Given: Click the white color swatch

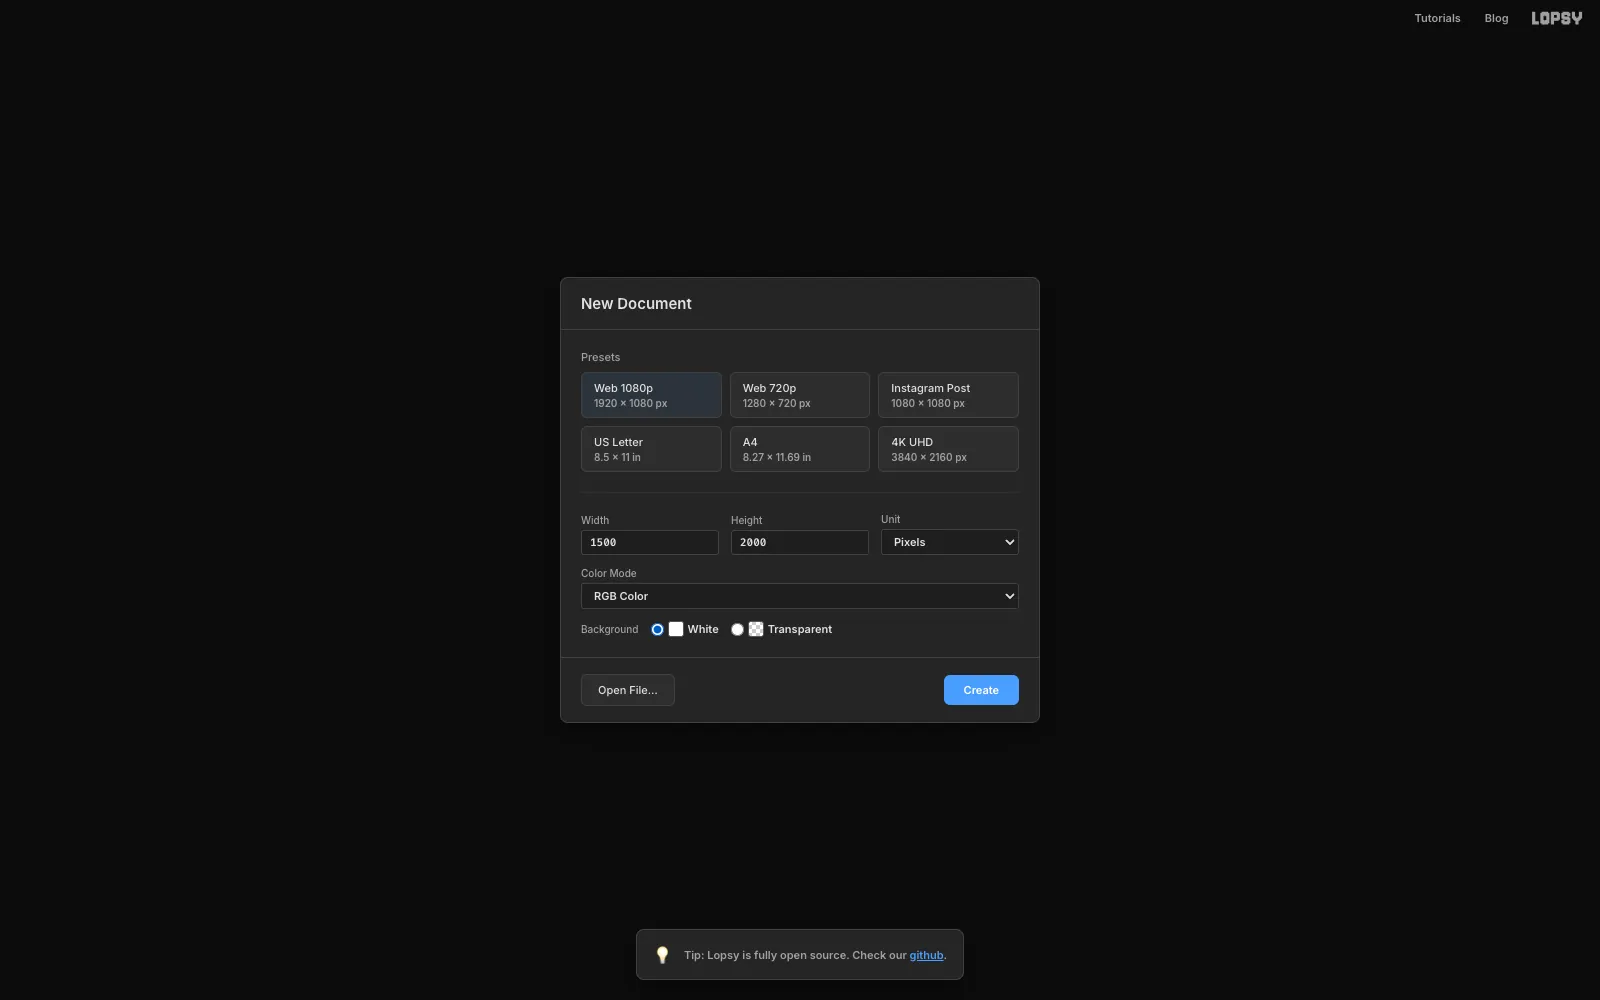Looking at the screenshot, I should point(676,629).
